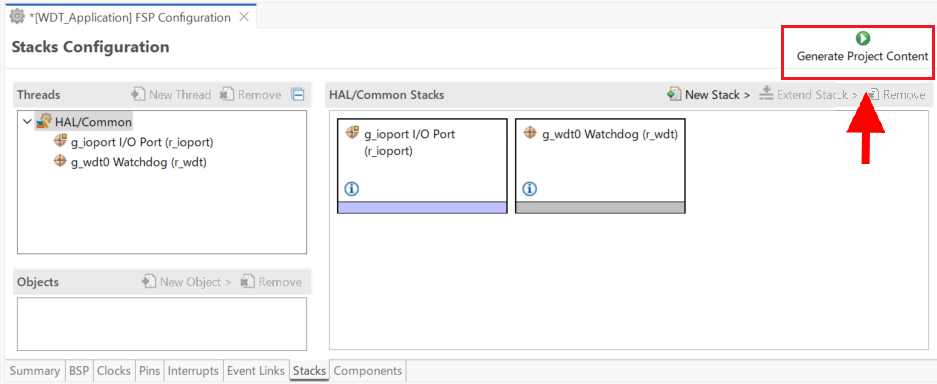Click the info icon on g_wdt0 block
Viewport: 937px width, 384px height.
click(529, 189)
